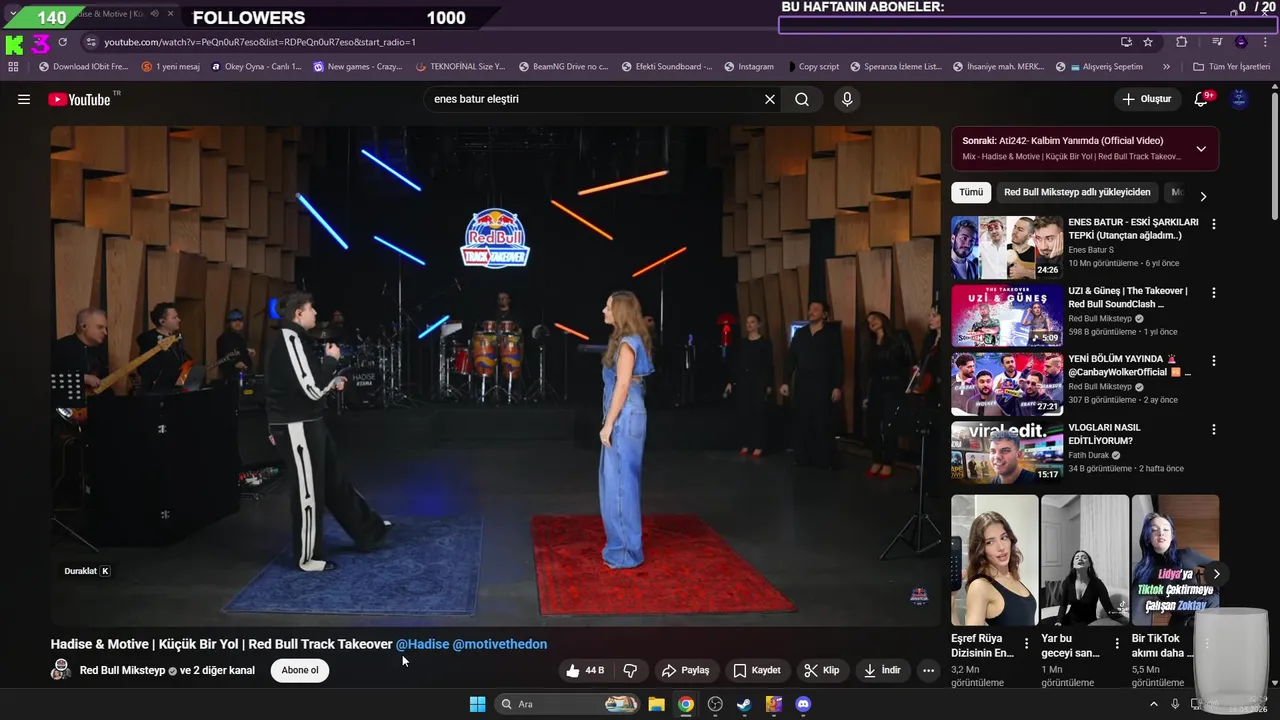
Task: Open options for the YENİ BÖLÜM YAYINDA video
Action: [1214, 361]
